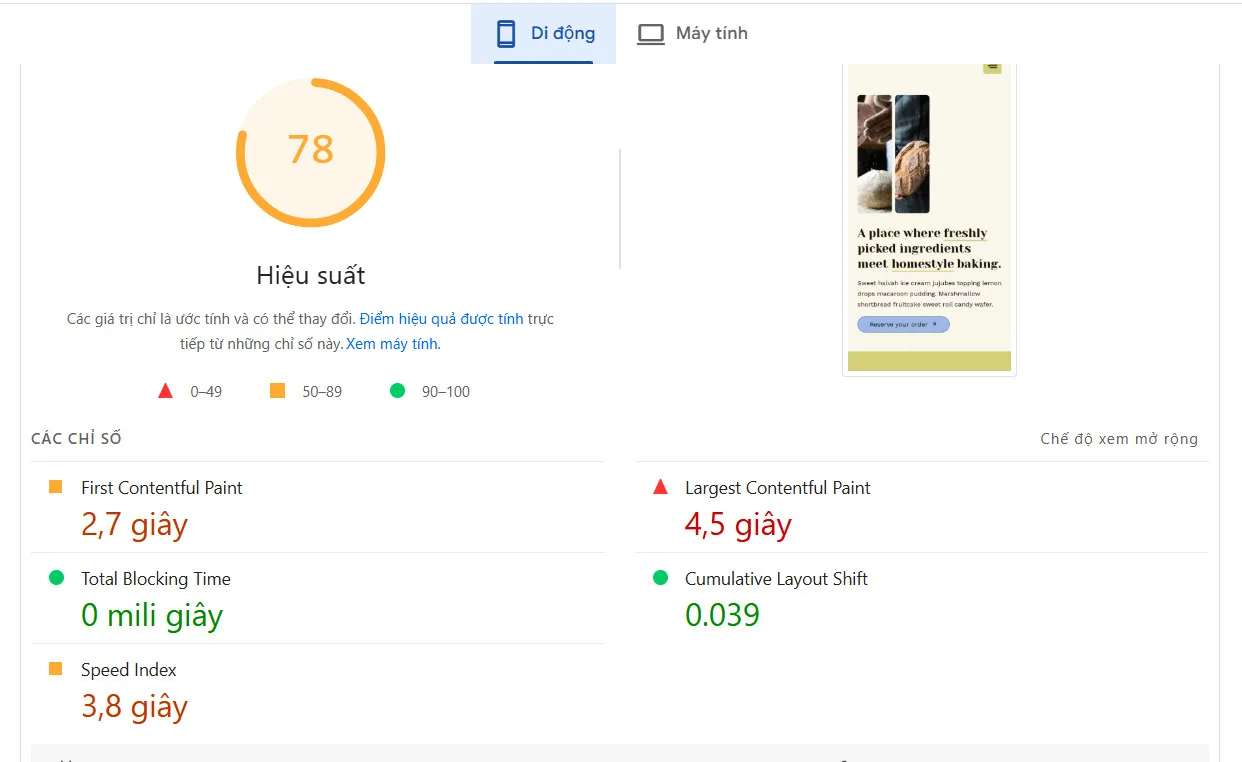This screenshot has width=1242, height=762.
Task: Click the laptop icon on Máy tính tab
Action: tap(651, 32)
